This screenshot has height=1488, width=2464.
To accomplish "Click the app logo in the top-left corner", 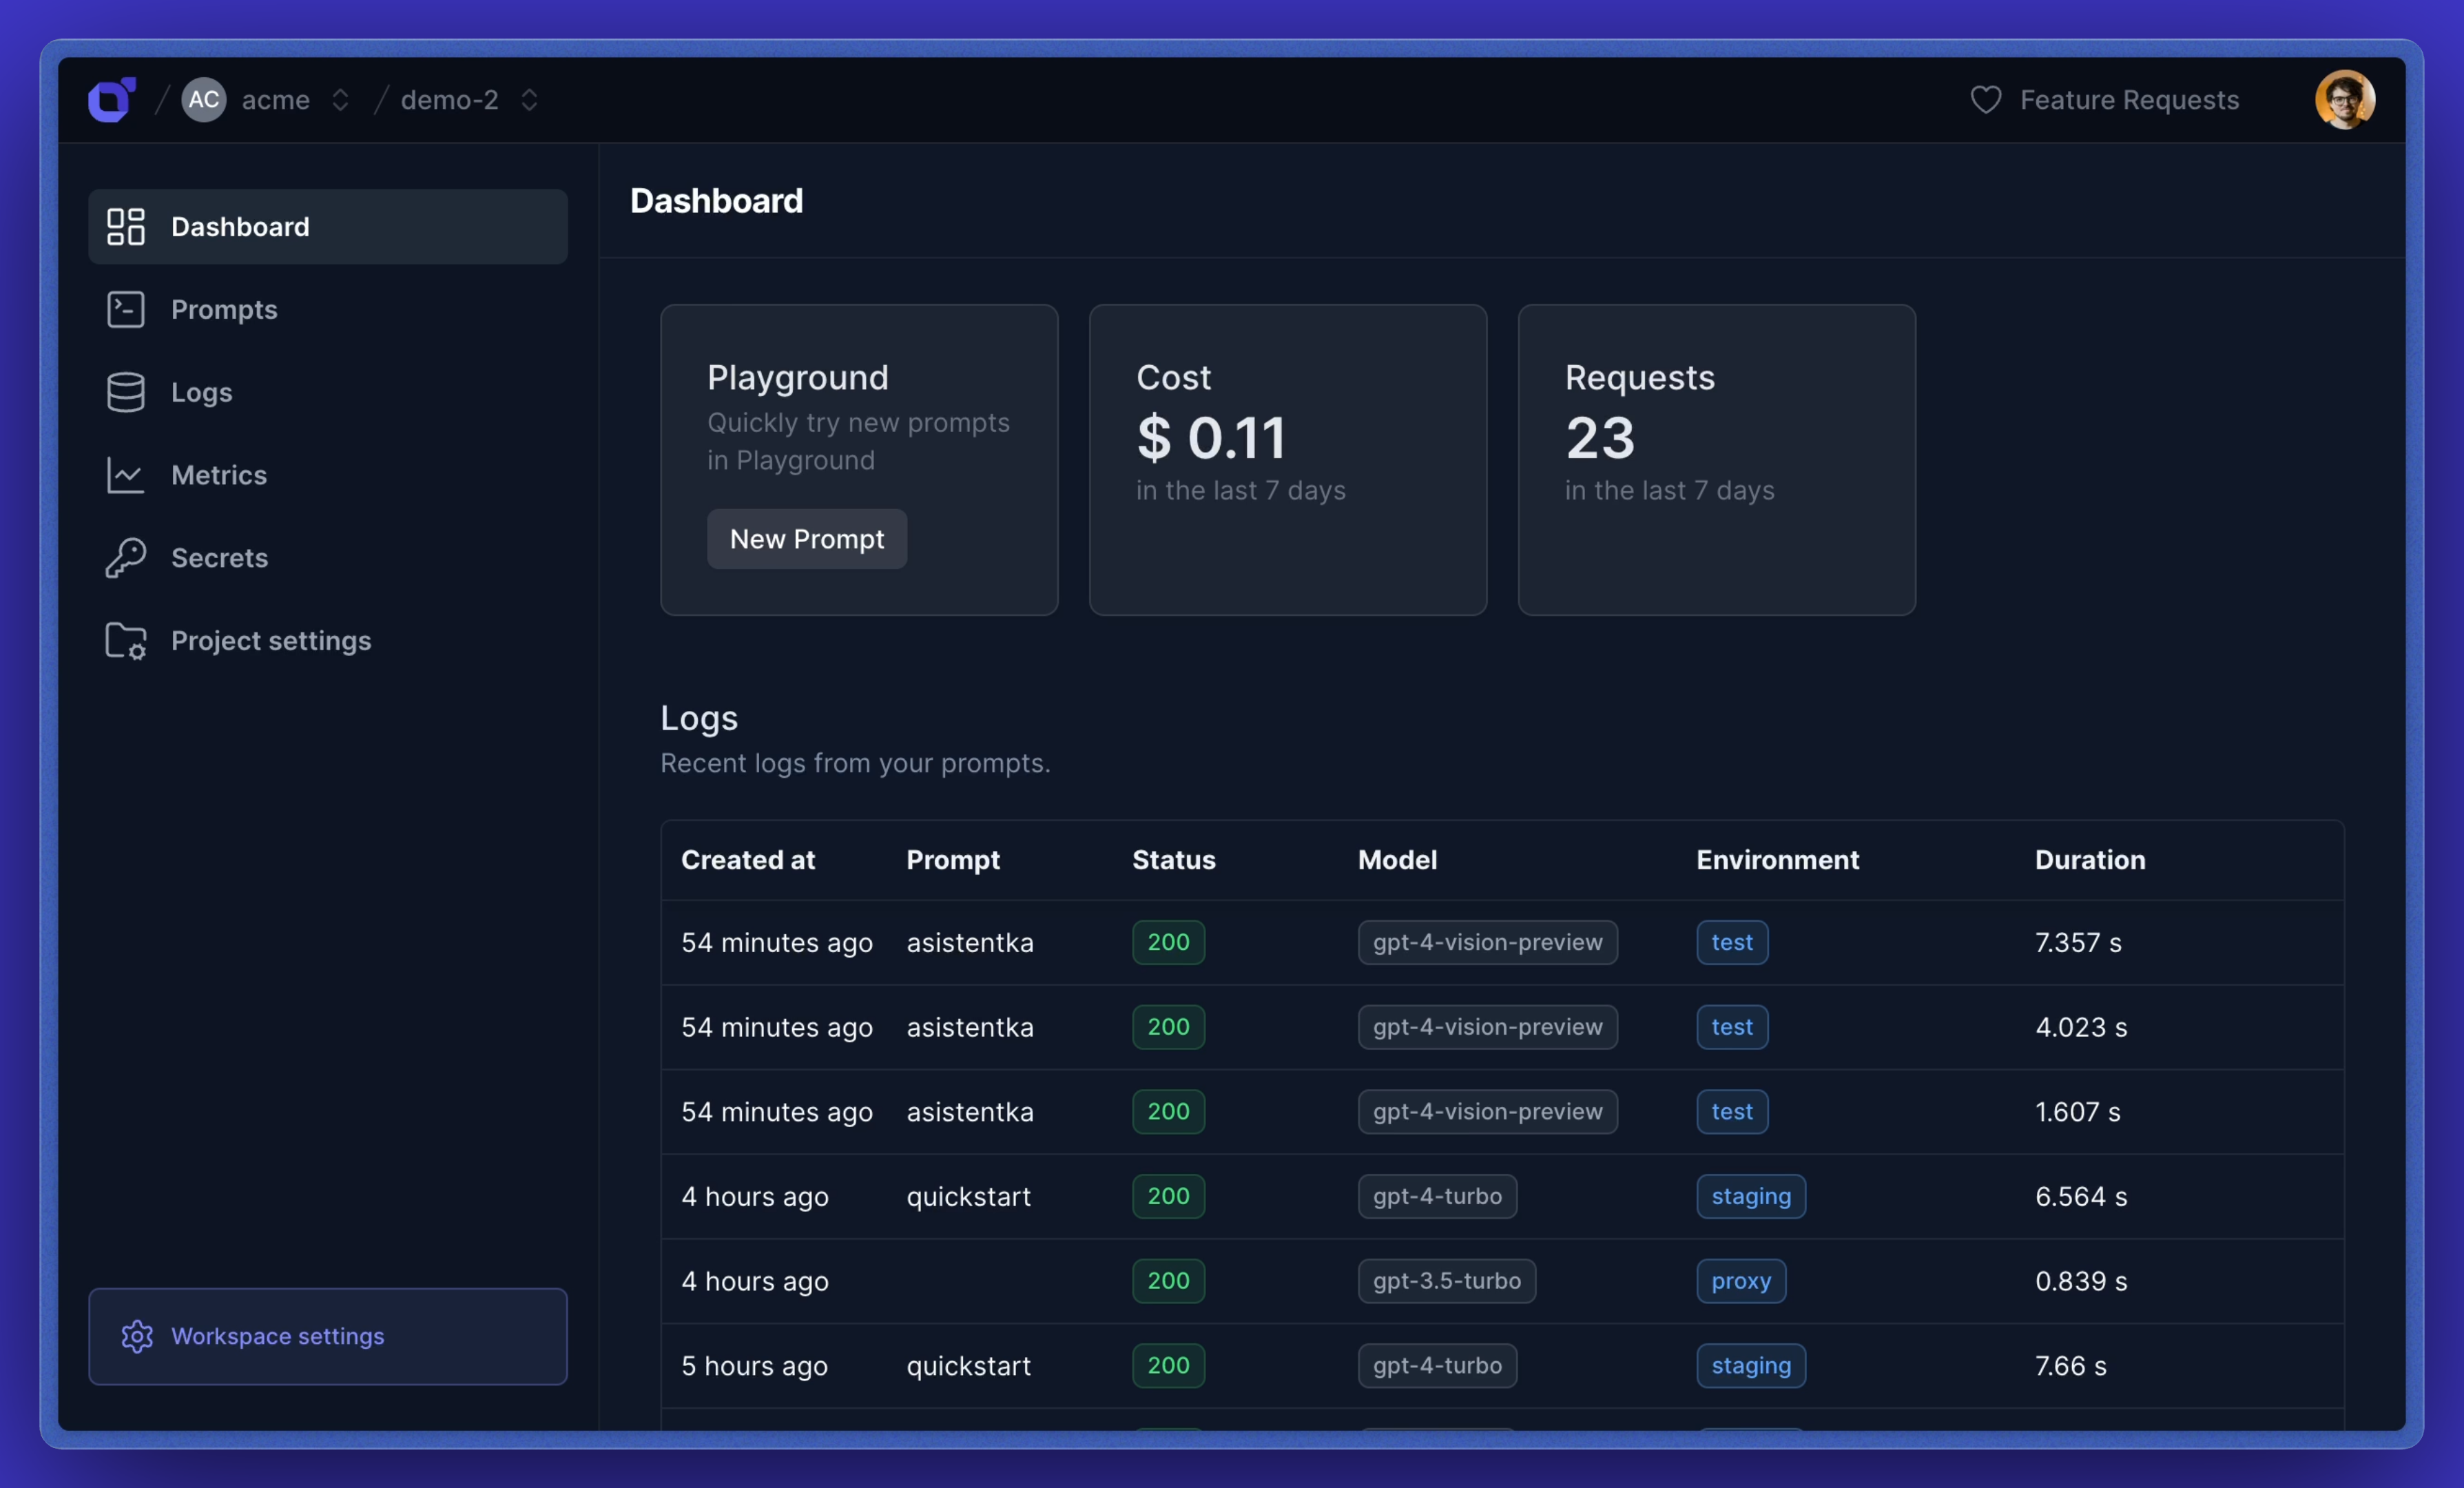I will pos(112,99).
